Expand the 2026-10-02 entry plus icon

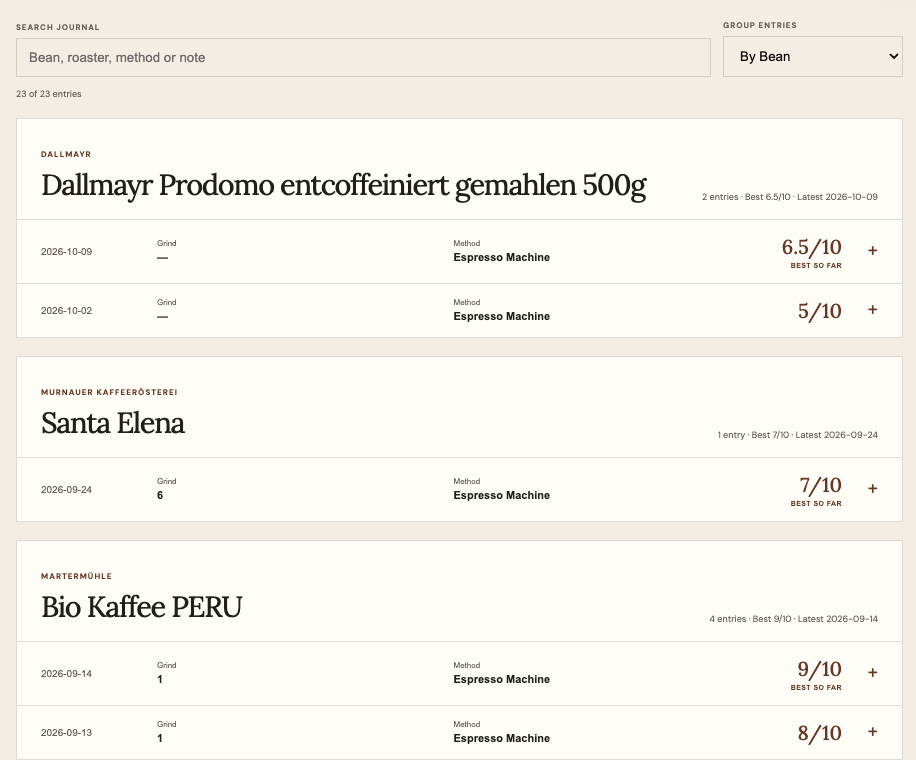point(872,310)
